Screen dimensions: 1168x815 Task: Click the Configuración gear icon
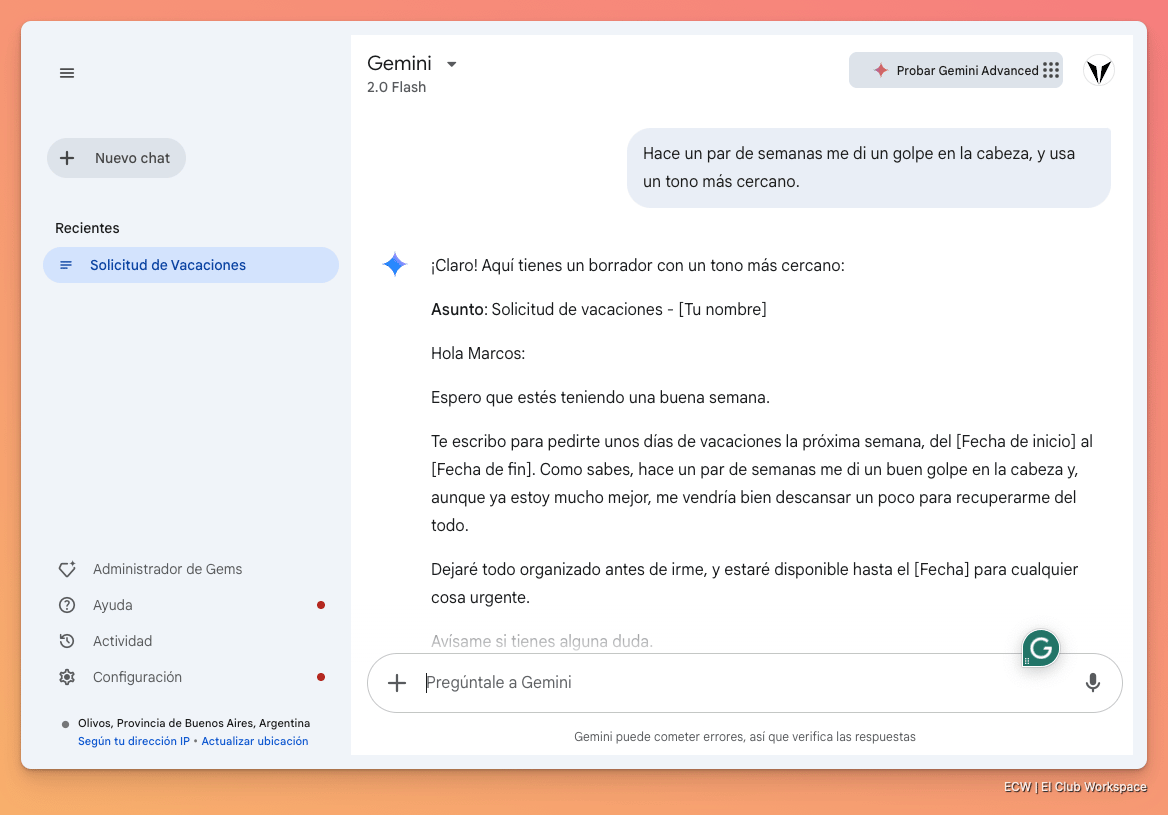click(x=67, y=677)
